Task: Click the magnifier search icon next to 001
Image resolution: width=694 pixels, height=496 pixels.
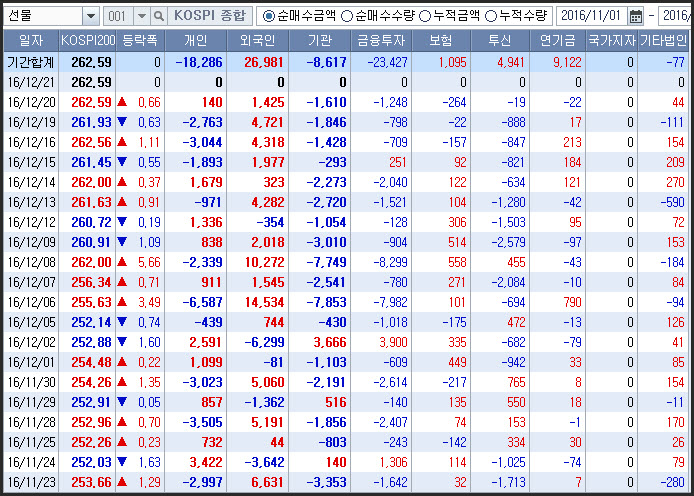Action: tap(158, 16)
